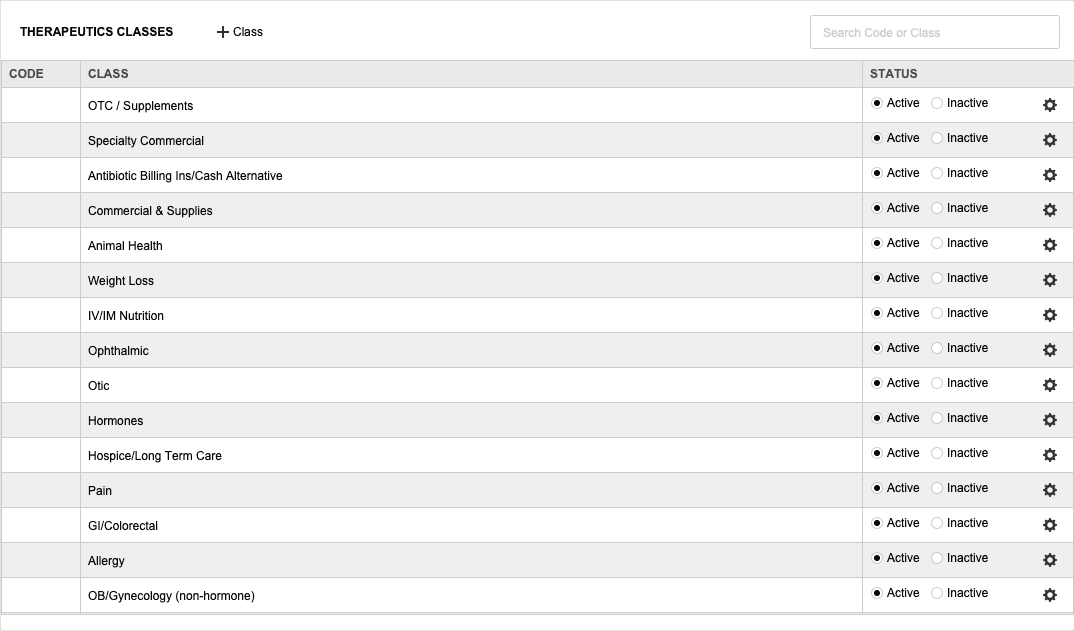Click the gear icon beside Ophthalmic
This screenshot has width=1074, height=631.
1049,350
